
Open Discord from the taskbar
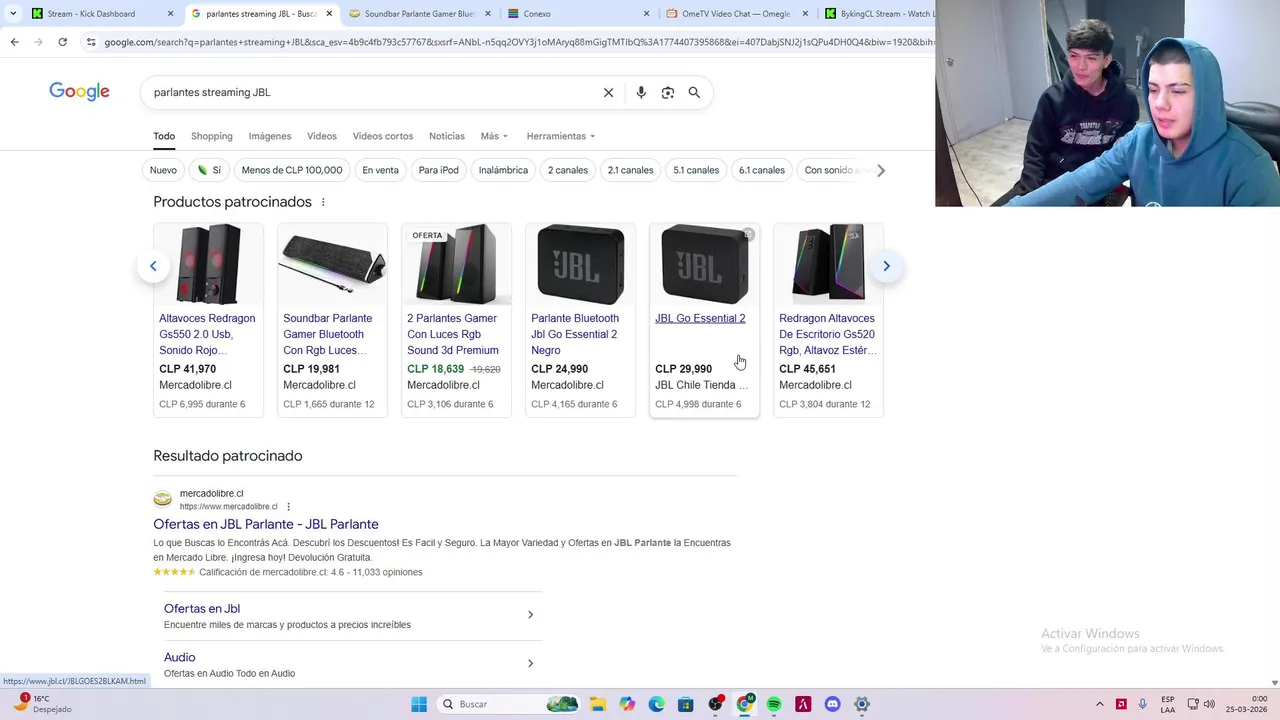click(x=832, y=704)
